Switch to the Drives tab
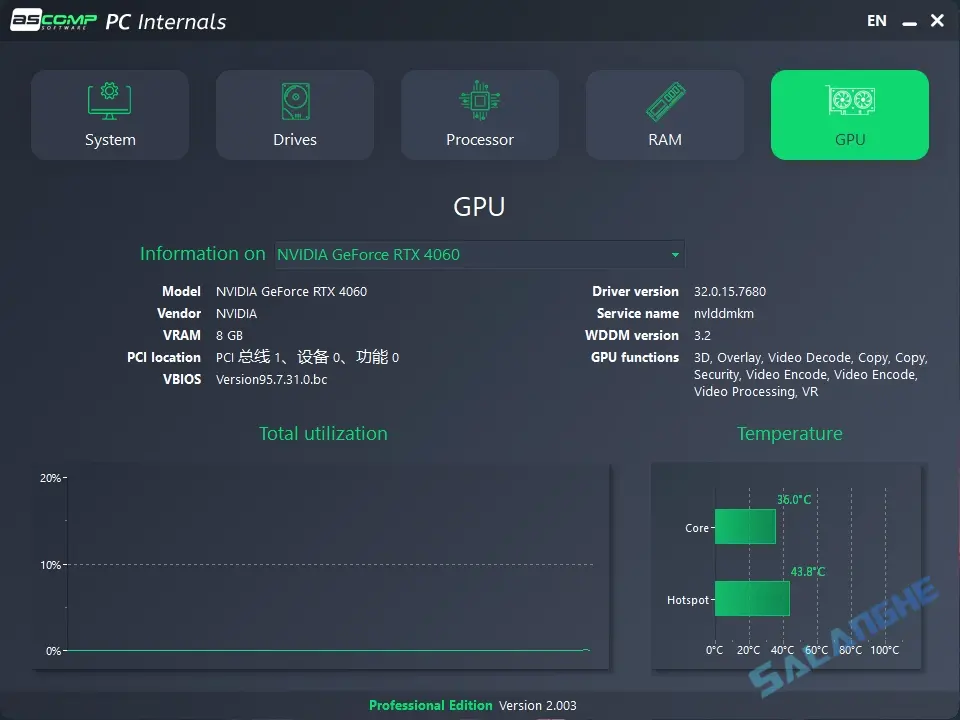 click(x=295, y=113)
